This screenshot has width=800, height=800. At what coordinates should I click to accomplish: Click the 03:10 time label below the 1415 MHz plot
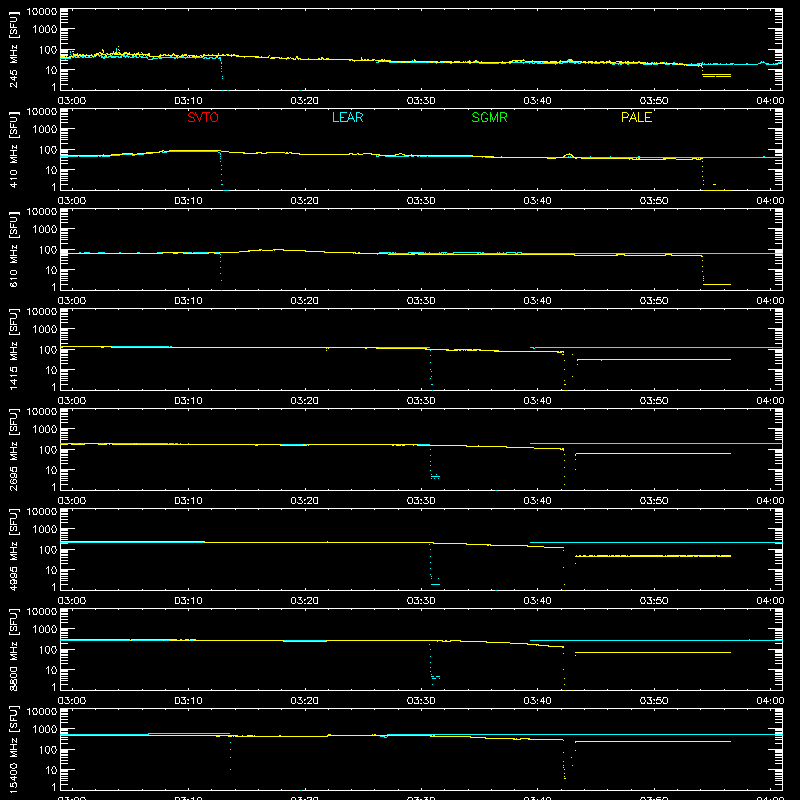[188, 401]
